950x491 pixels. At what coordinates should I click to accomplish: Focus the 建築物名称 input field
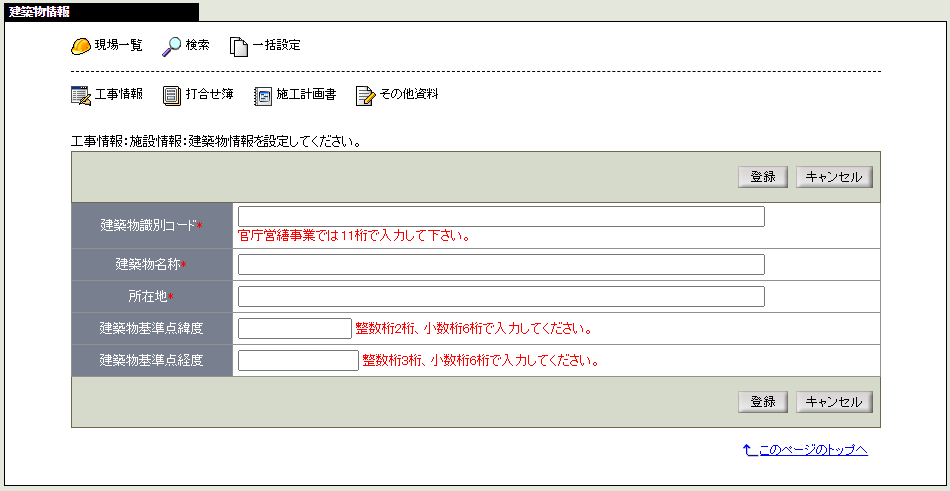pos(501,264)
